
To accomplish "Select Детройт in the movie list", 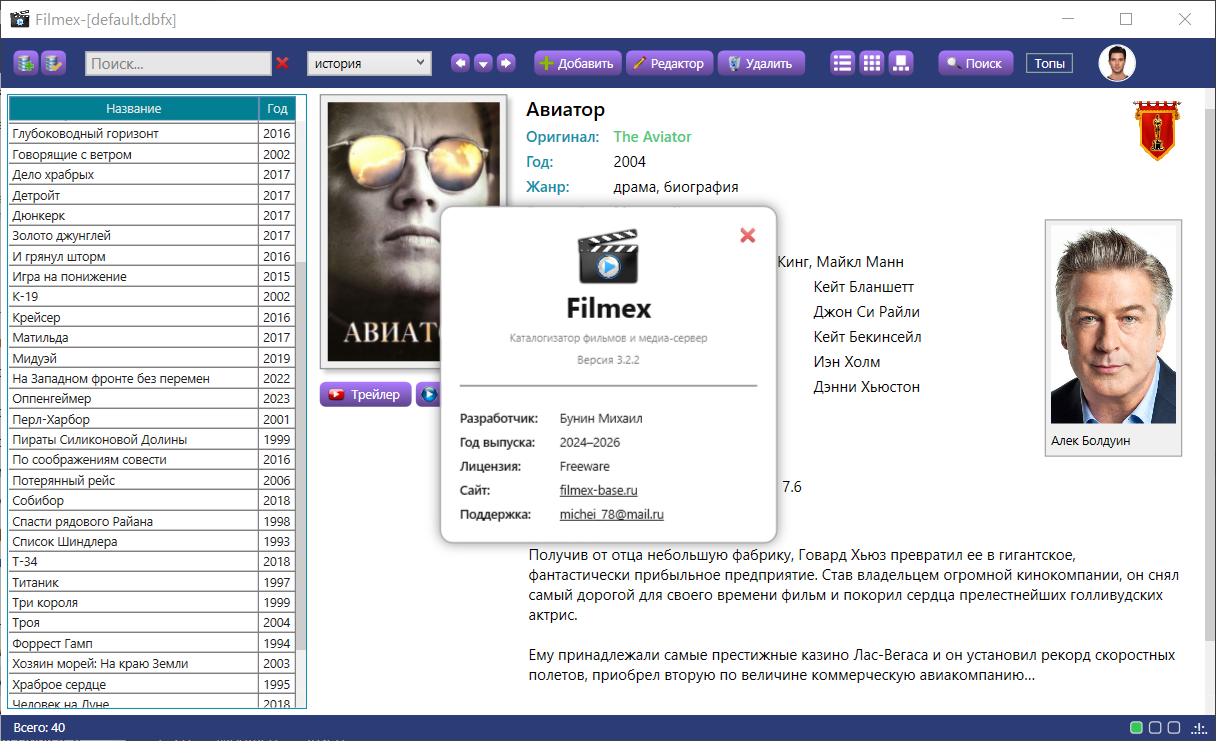I will coord(152,195).
